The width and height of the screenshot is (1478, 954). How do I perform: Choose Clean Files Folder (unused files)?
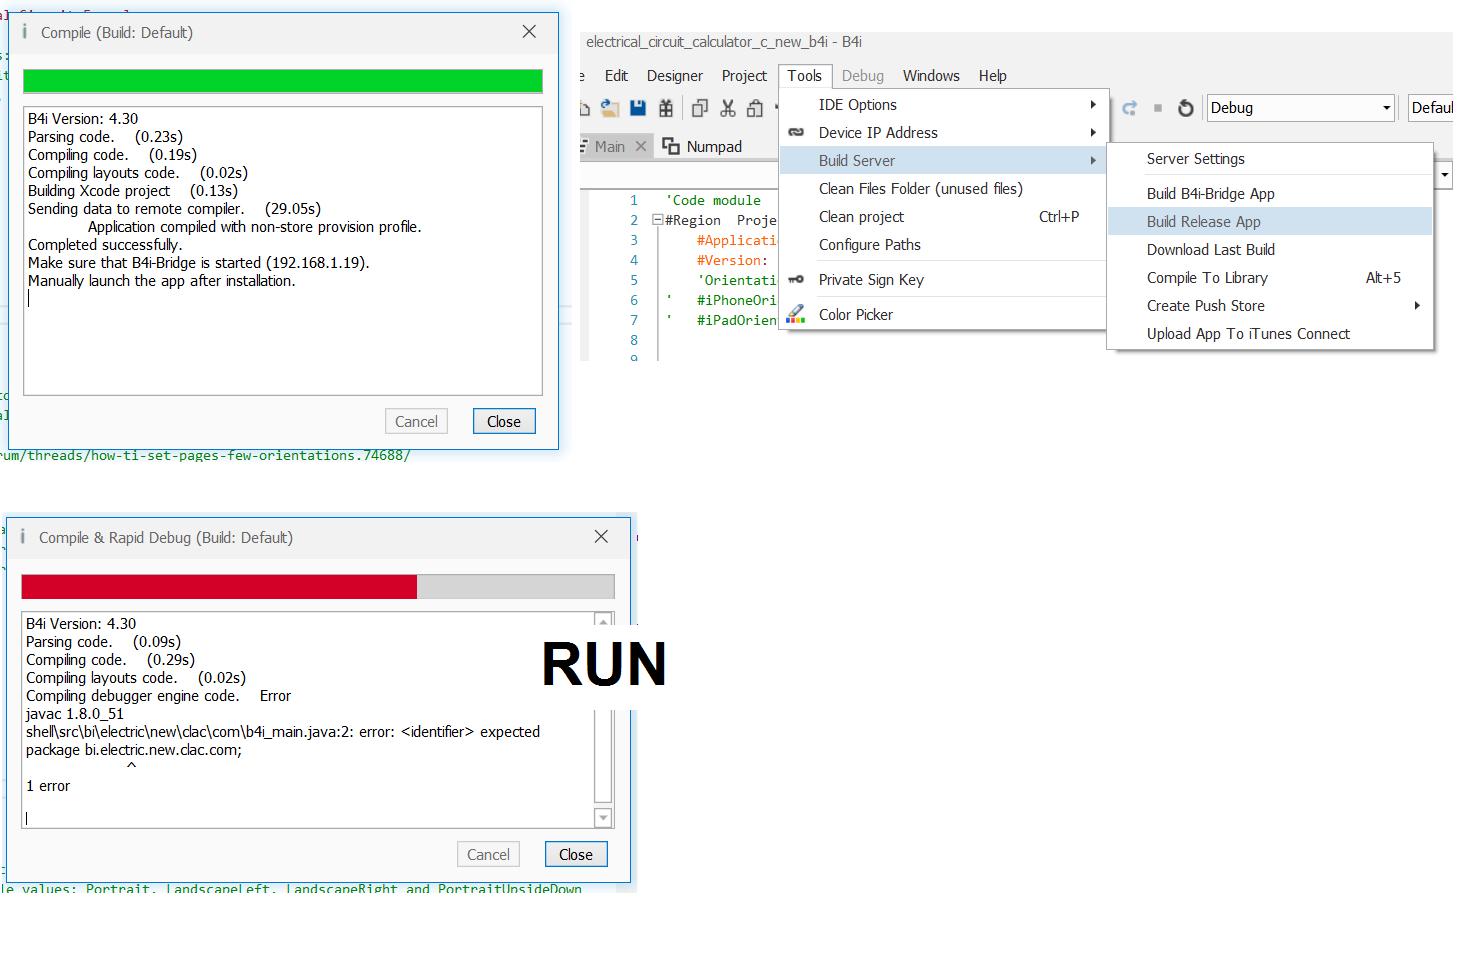(x=943, y=189)
